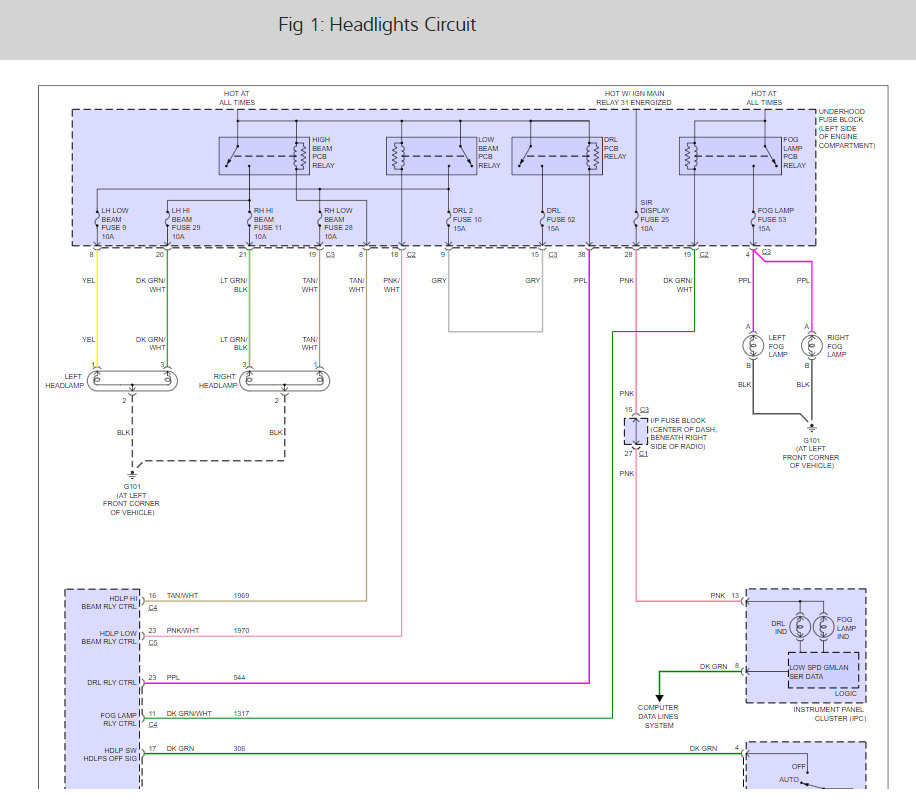Click the G101 ground symbol under headlamps
The width and height of the screenshot is (916, 811).
click(x=132, y=474)
